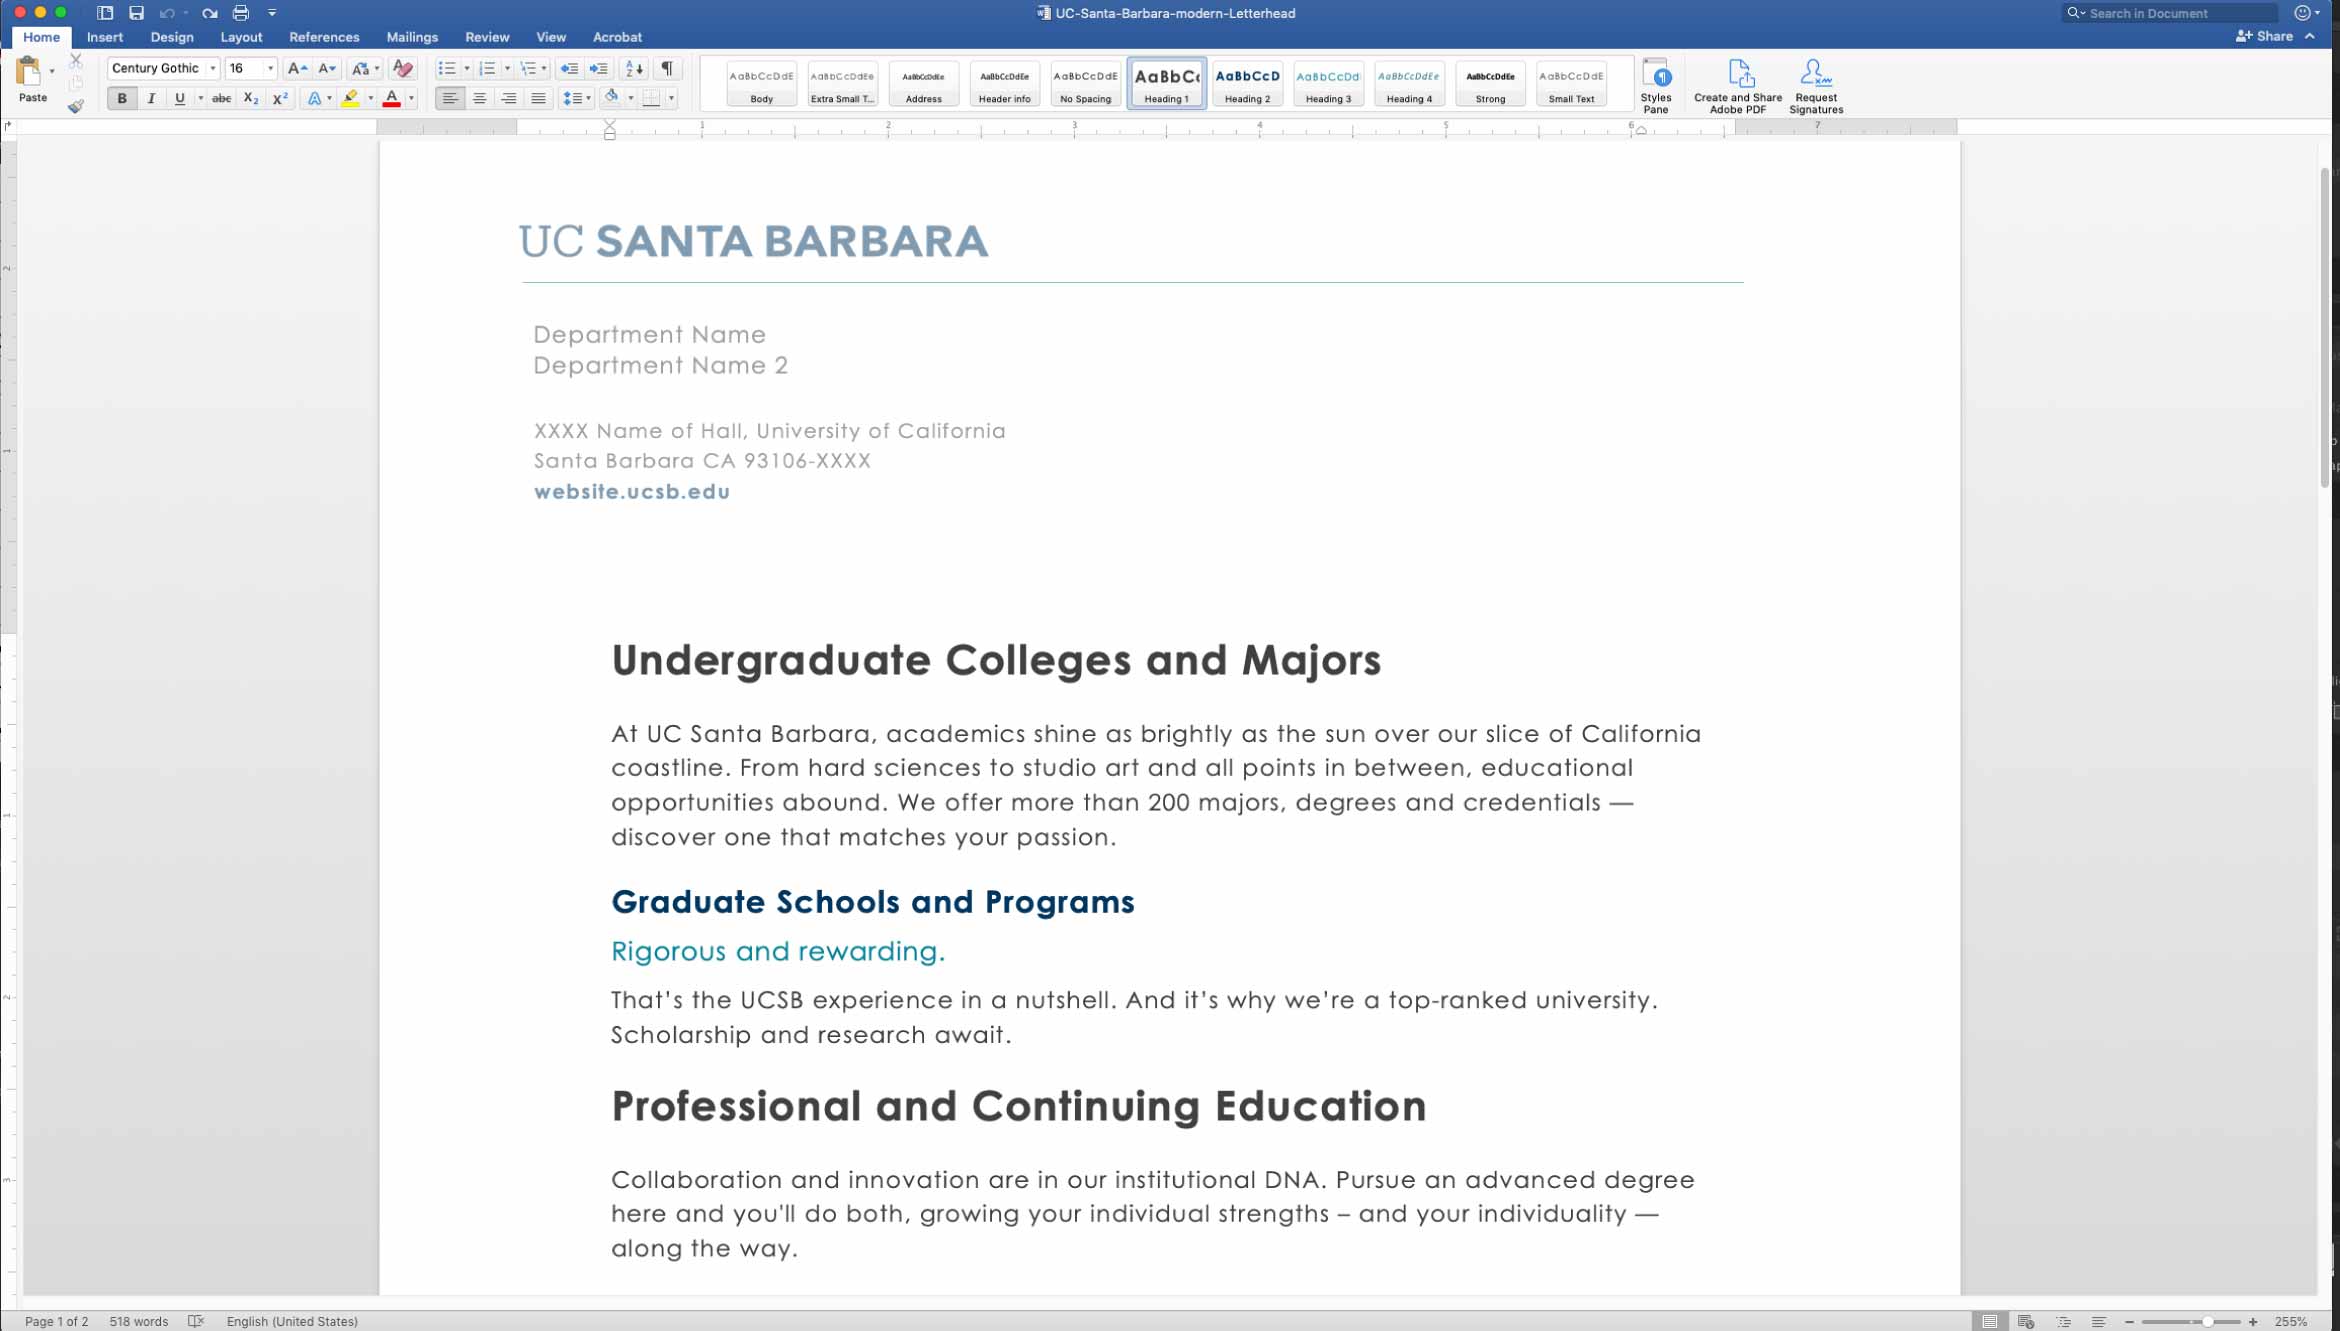
Task: Switch to the Mailings tab
Action: coord(412,37)
